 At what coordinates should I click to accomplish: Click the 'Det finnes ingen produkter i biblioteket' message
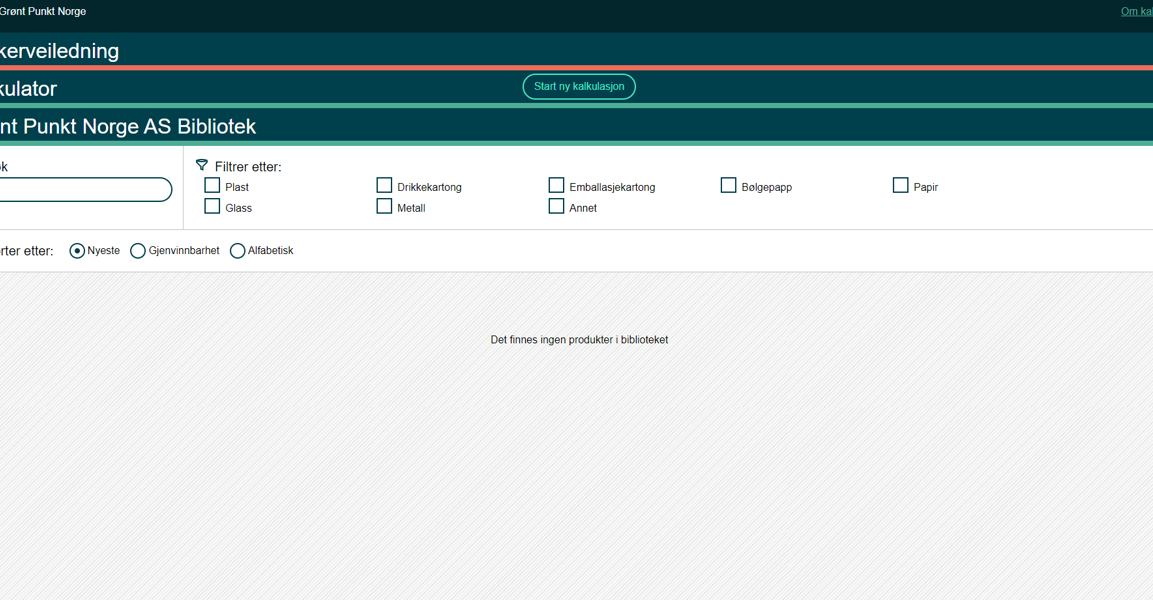(579, 340)
